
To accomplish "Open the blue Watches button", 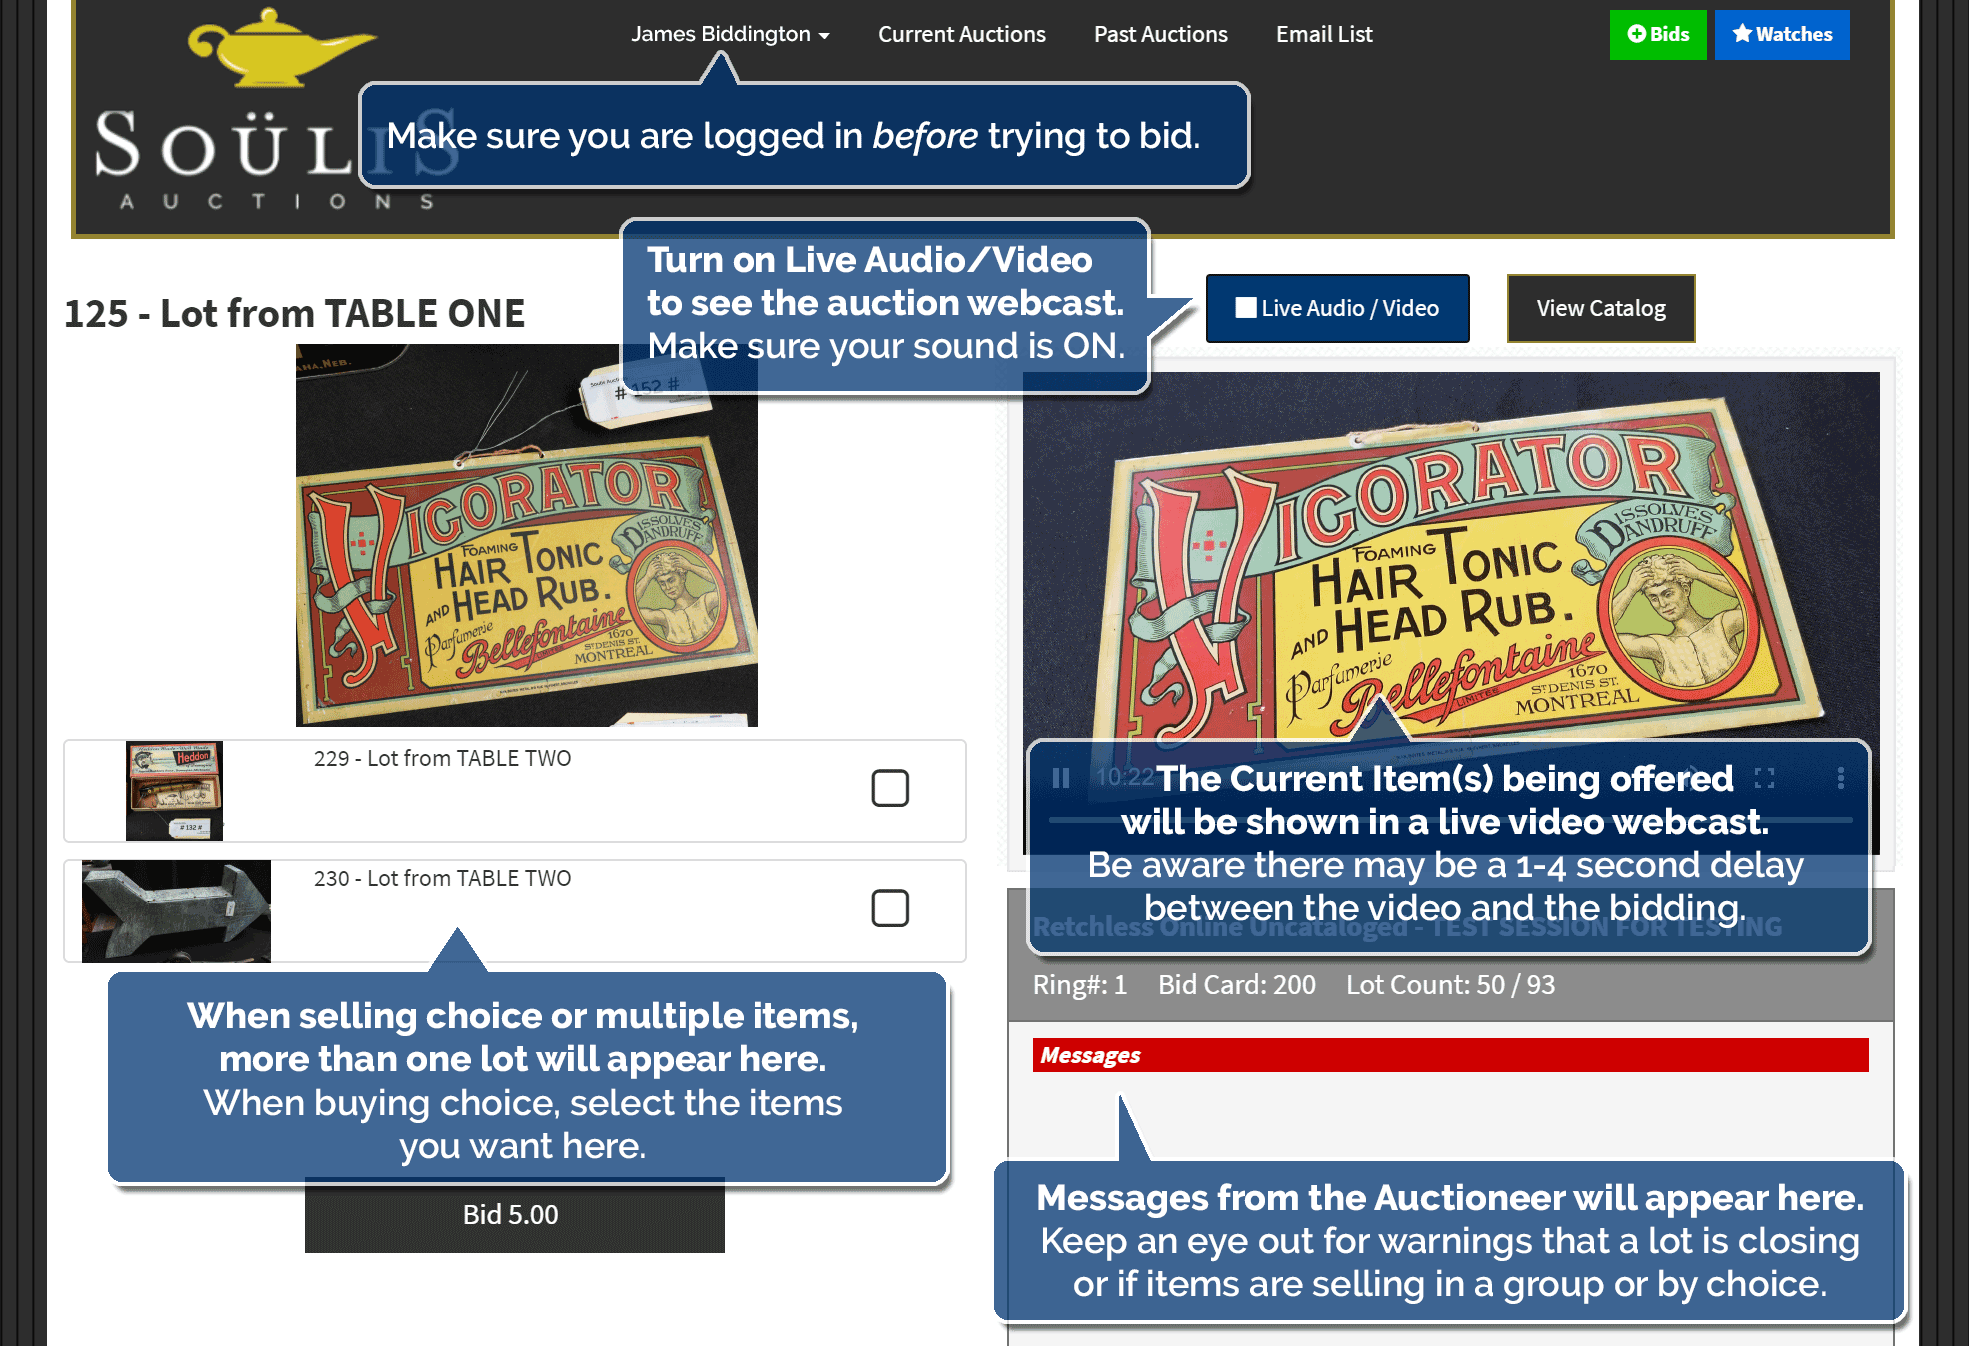I will pyautogui.click(x=1782, y=35).
